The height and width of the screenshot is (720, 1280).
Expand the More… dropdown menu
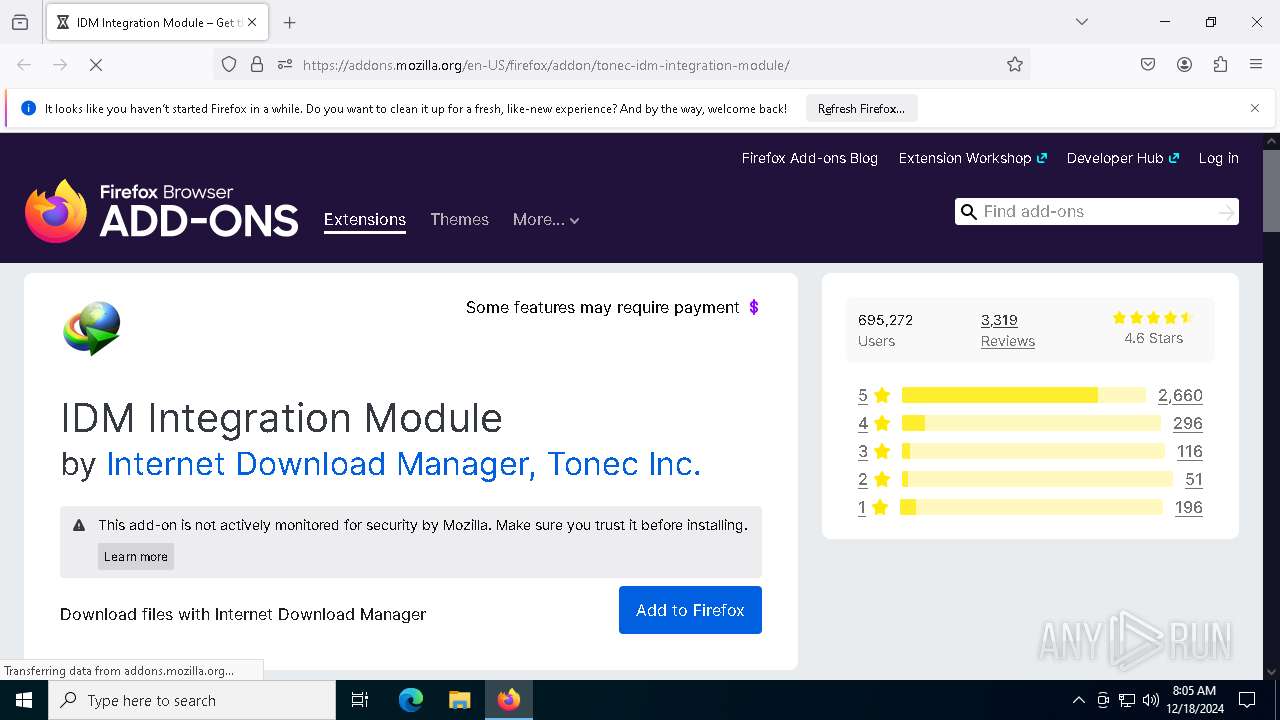point(546,220)
